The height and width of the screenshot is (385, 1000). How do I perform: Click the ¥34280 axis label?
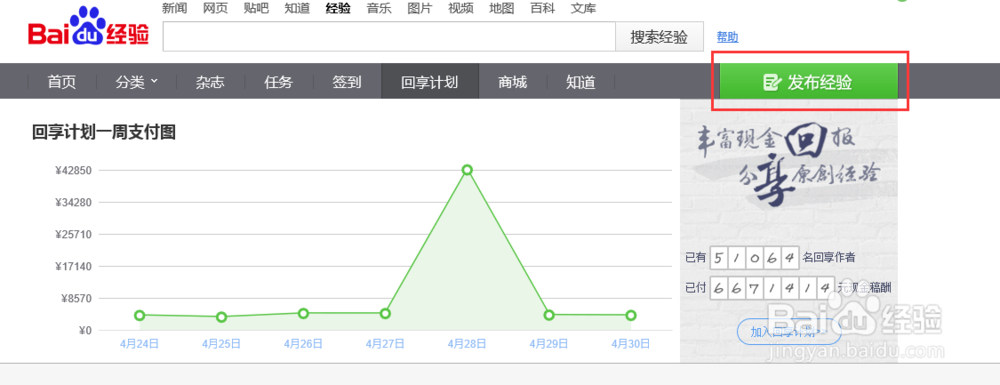73,202
